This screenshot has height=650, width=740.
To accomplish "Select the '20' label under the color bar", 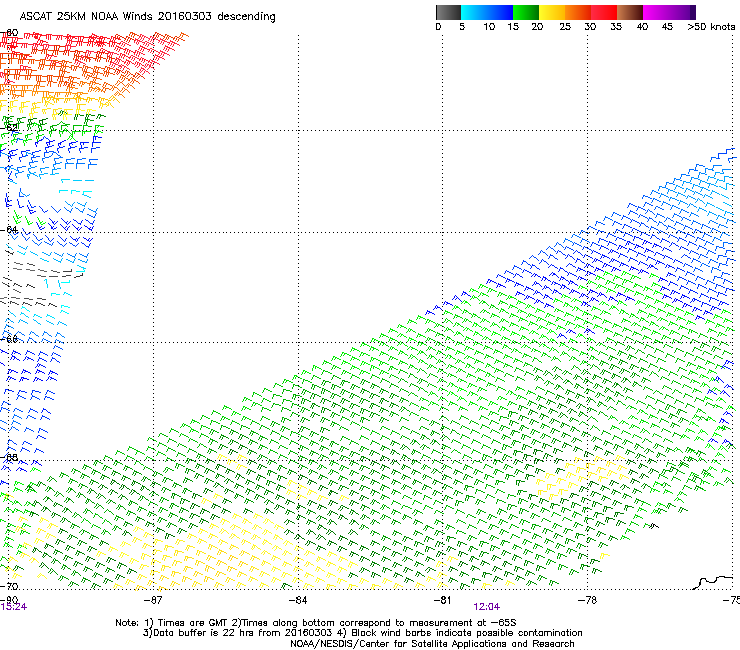I will click(537, 27).
